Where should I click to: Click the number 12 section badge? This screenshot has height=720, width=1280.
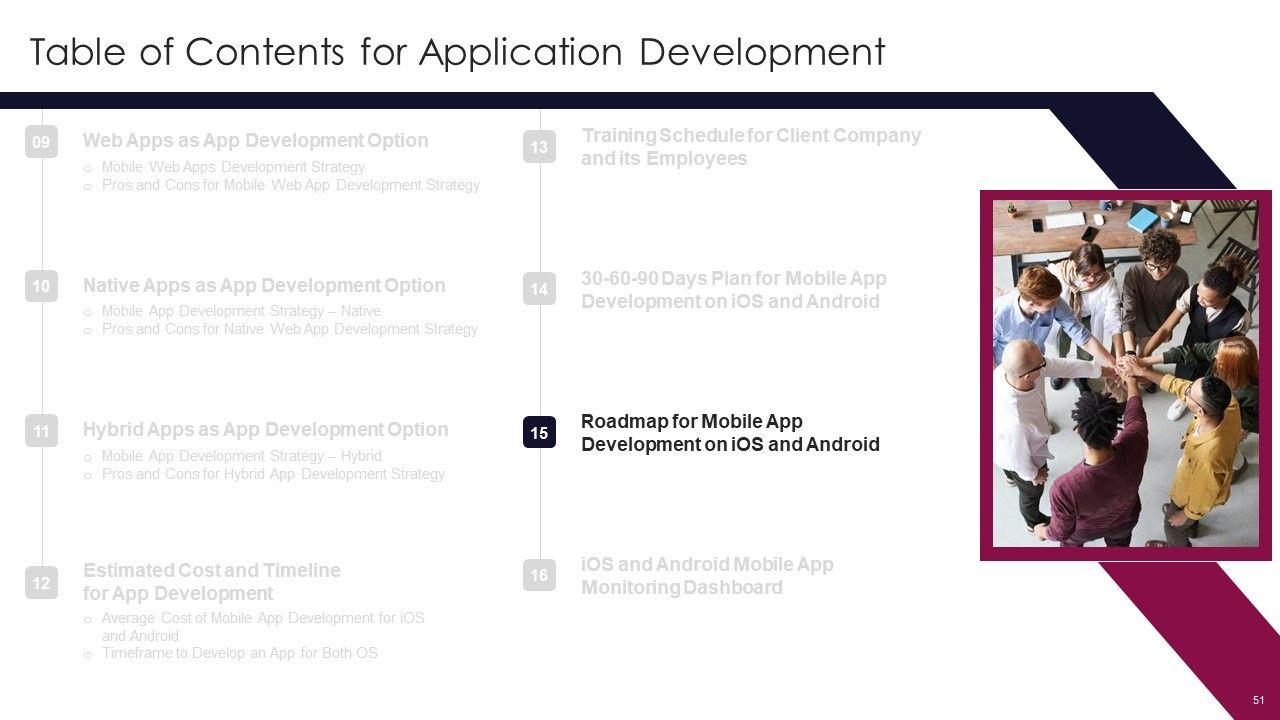(41, 583)
